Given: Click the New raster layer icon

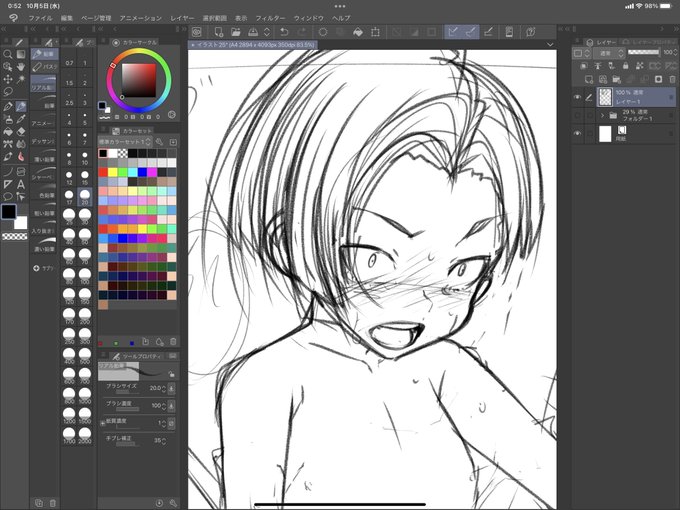Looking at the screenshot, I should (588, 79).
